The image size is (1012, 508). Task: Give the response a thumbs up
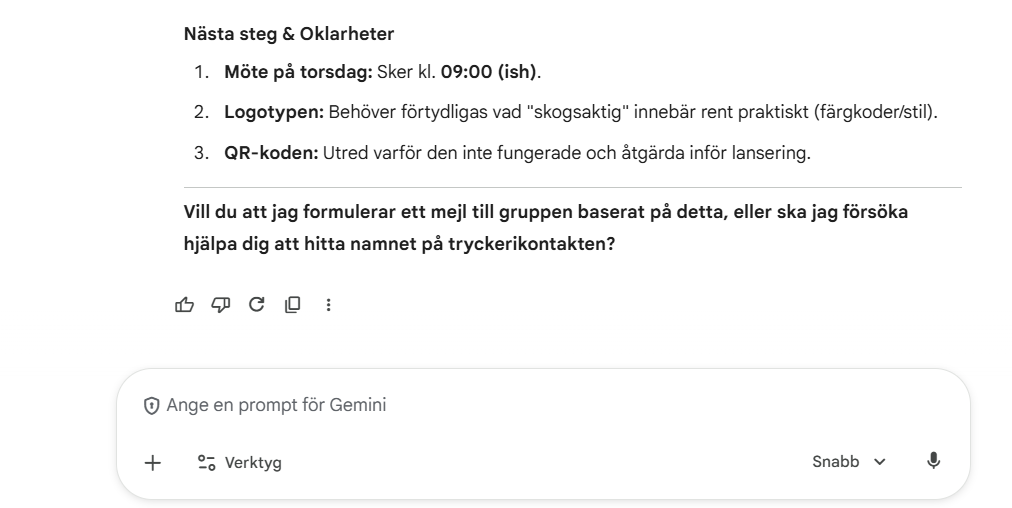pos(185,304)
